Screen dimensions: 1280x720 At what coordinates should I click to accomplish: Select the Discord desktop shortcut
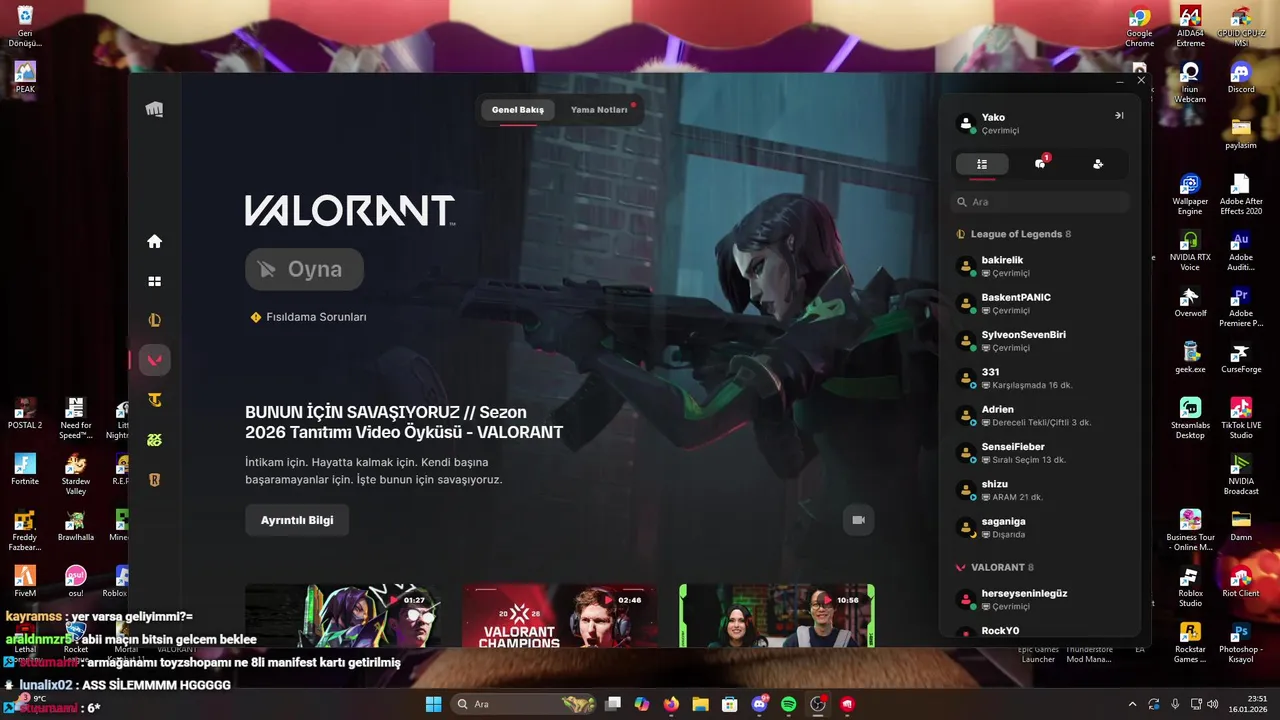coord(1241,79)
